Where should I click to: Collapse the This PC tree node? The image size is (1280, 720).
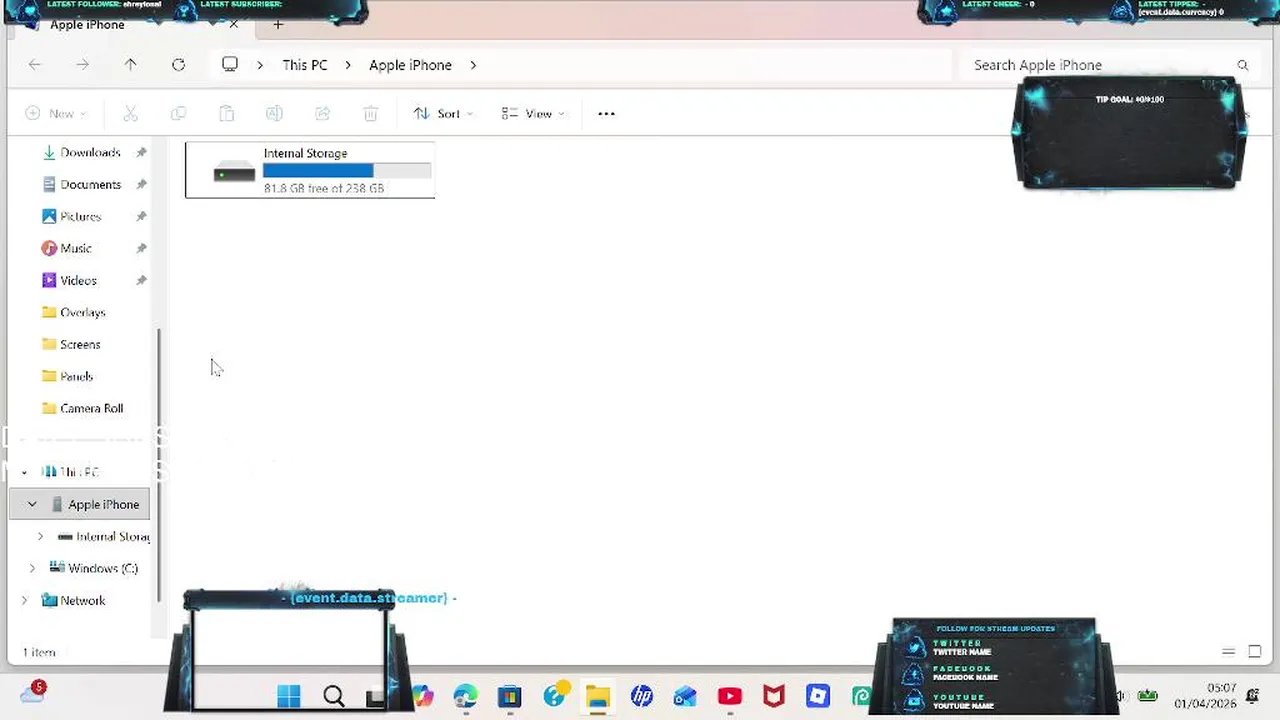coord(24,472)
